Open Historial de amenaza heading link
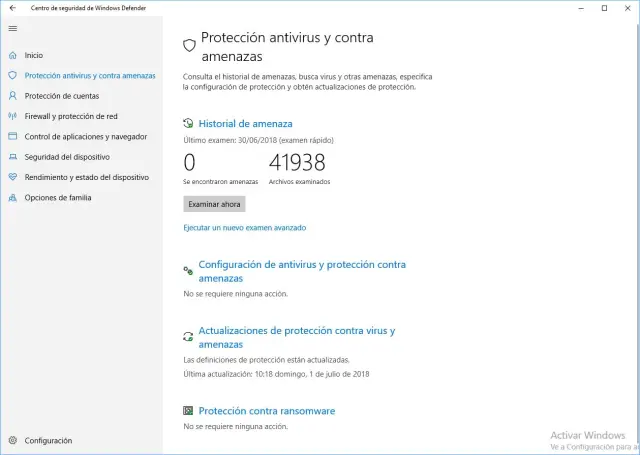Screen dimensions: 640x455 245,124
